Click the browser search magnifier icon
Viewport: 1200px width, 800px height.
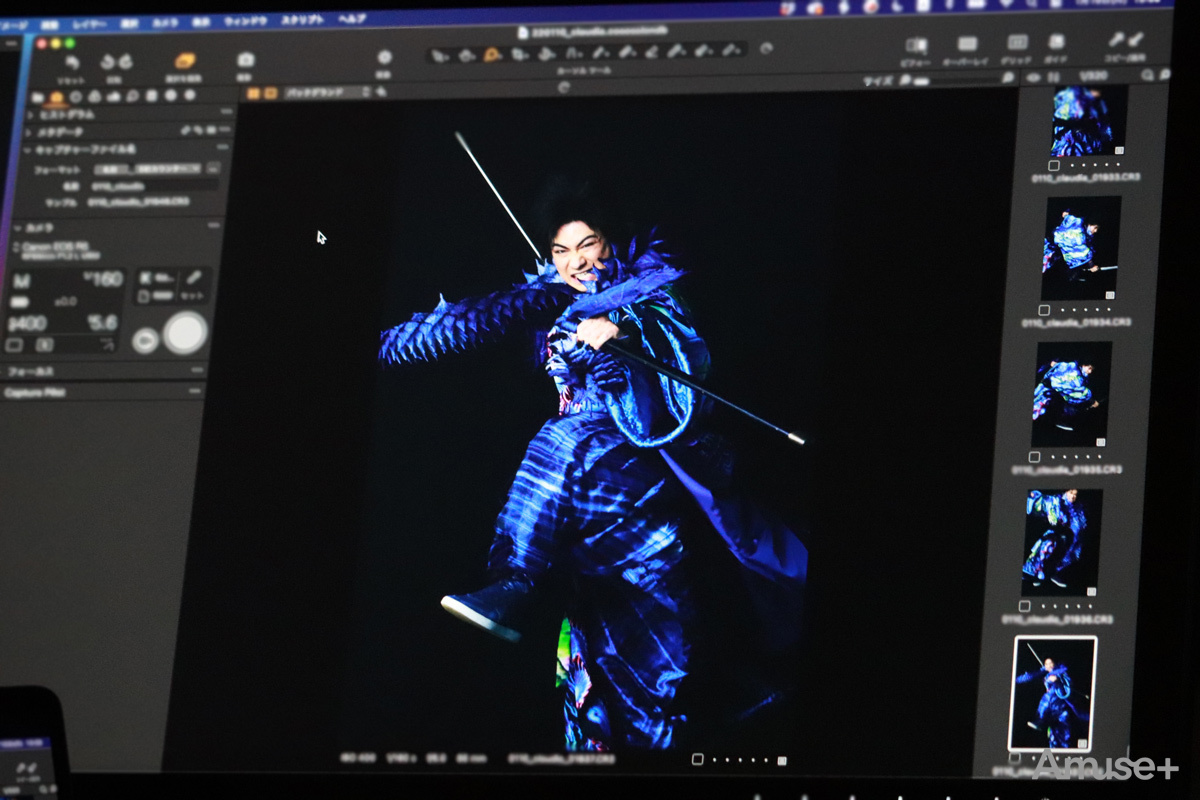(x=1148, y=75)
